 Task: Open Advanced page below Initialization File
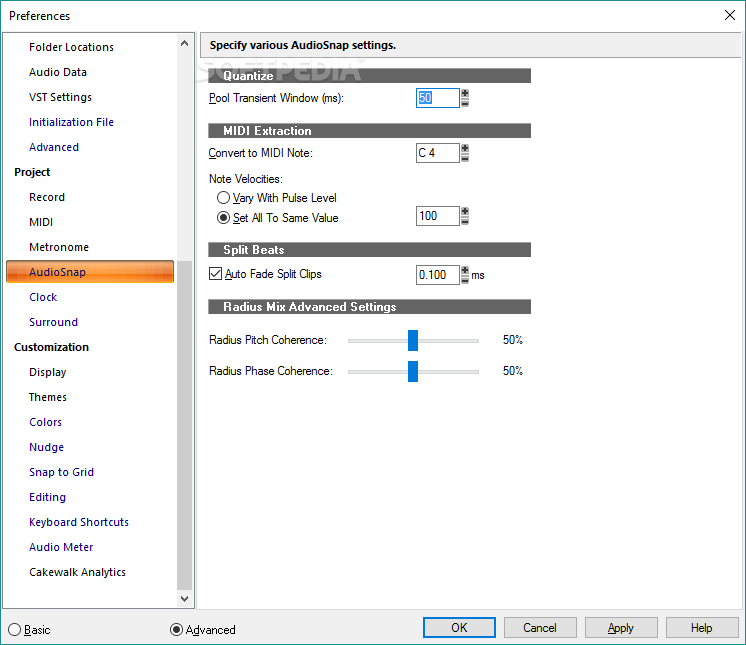point(54,147)
